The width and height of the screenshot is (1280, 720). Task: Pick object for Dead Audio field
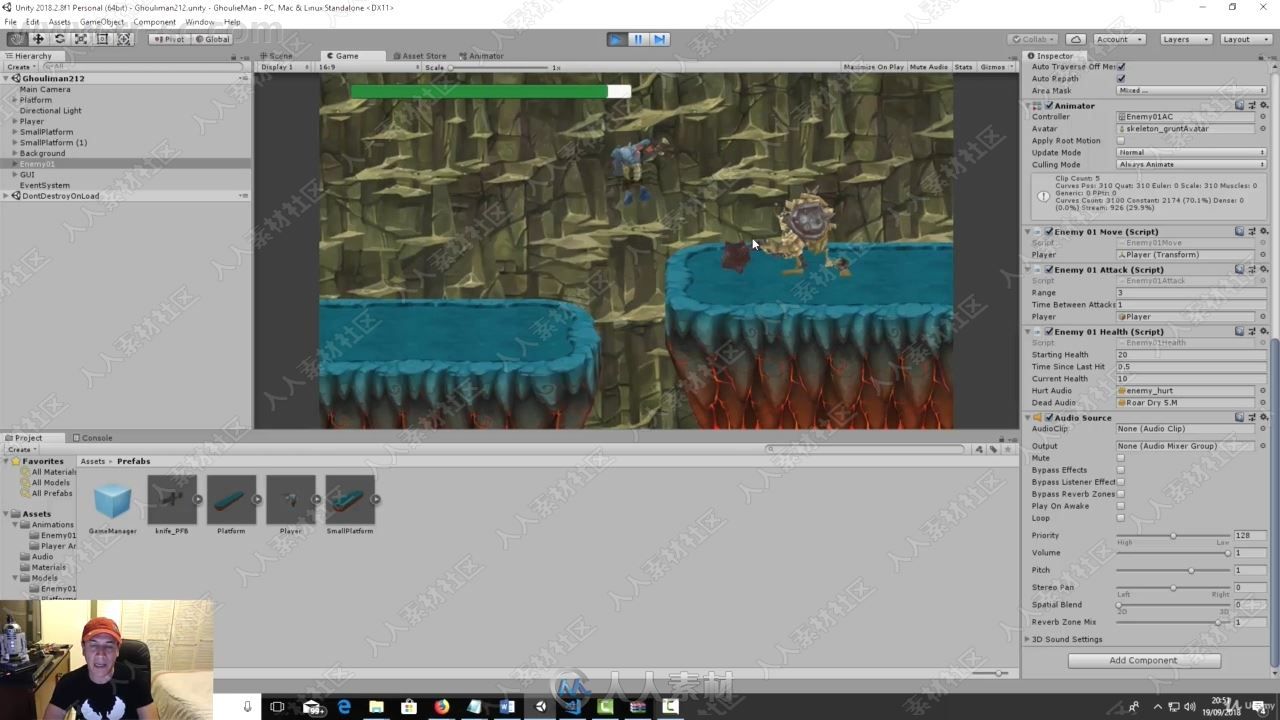click(x=1263, y=403)
